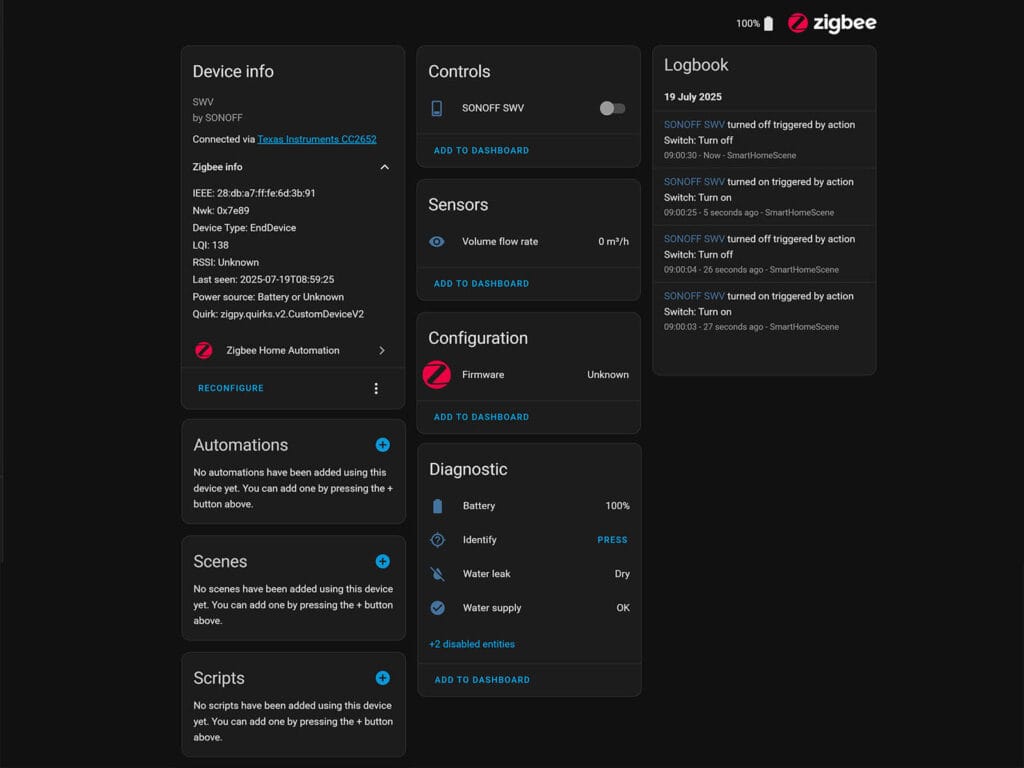Open the Texas Instruments CC2652 link
The width and height of the screenshot is (1024, 768).
pyautogui.click(x=317, y=139)
